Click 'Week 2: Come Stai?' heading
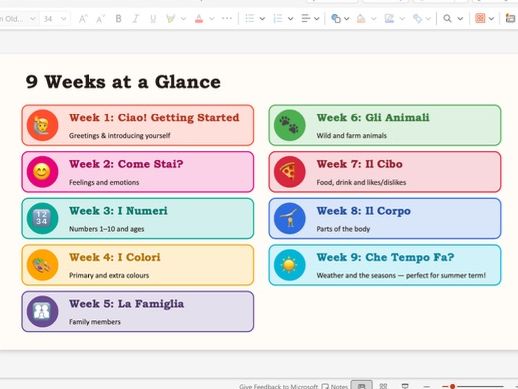This screenshot has width=518, height=389. (x=126, y=164)
